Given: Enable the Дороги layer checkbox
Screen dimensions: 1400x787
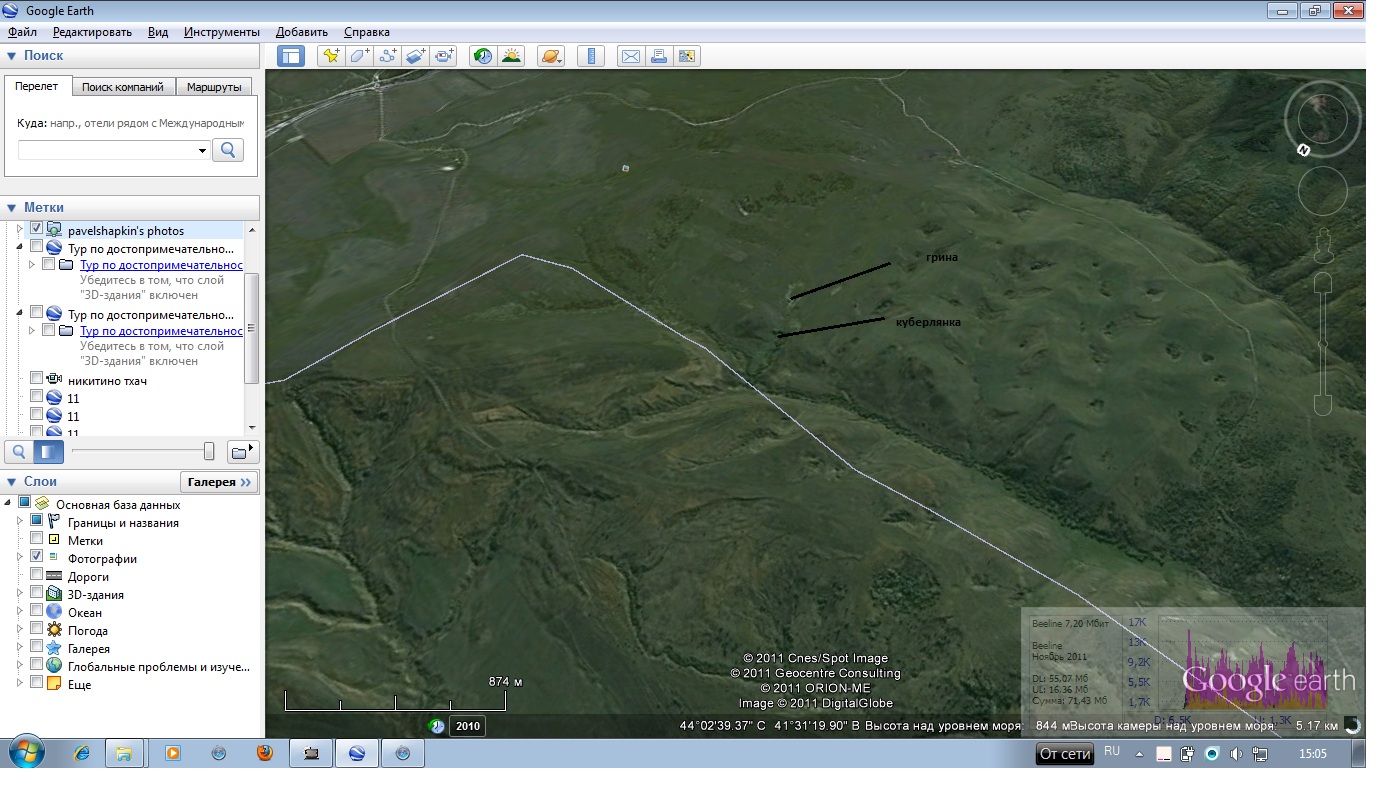Looking at the screenshot, I should 37,575.
